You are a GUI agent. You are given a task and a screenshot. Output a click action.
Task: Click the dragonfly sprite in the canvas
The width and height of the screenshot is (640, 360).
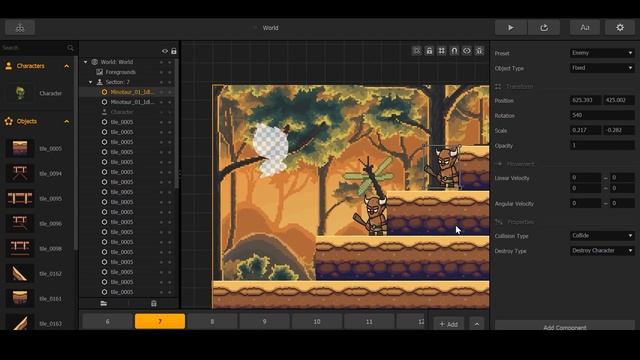tap(369, 175)
